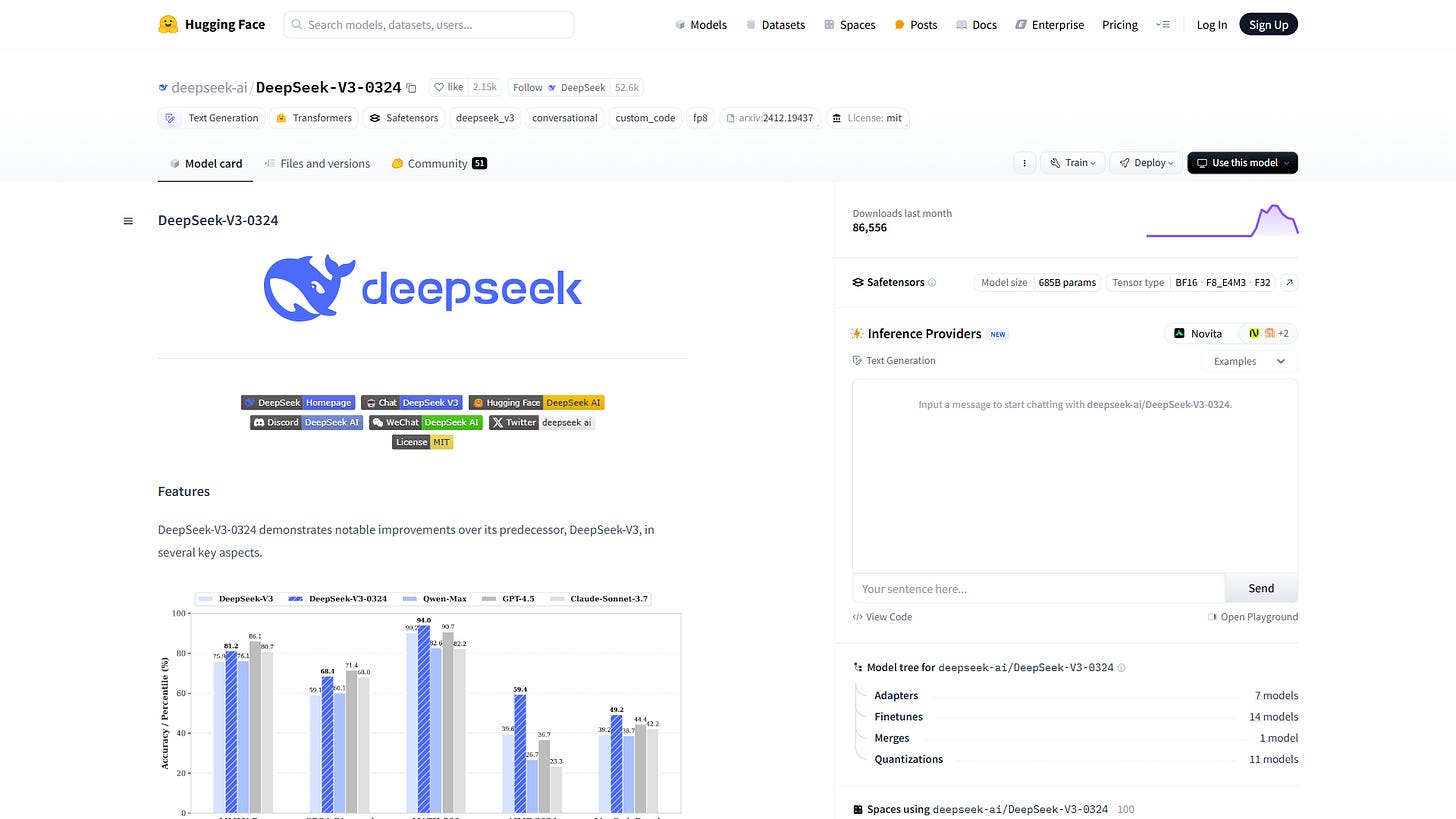Focus the top search input field
The height and width of the screenshot is (819, 1456).
click(x=429, y=25)
